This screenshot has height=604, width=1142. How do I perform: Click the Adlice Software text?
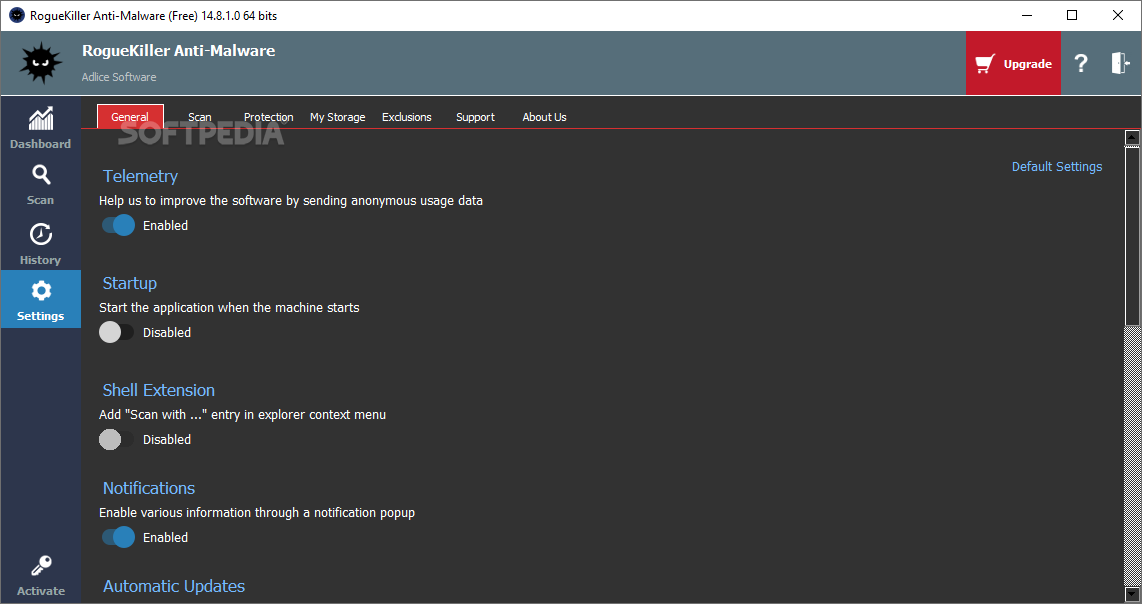coord(119,77)
